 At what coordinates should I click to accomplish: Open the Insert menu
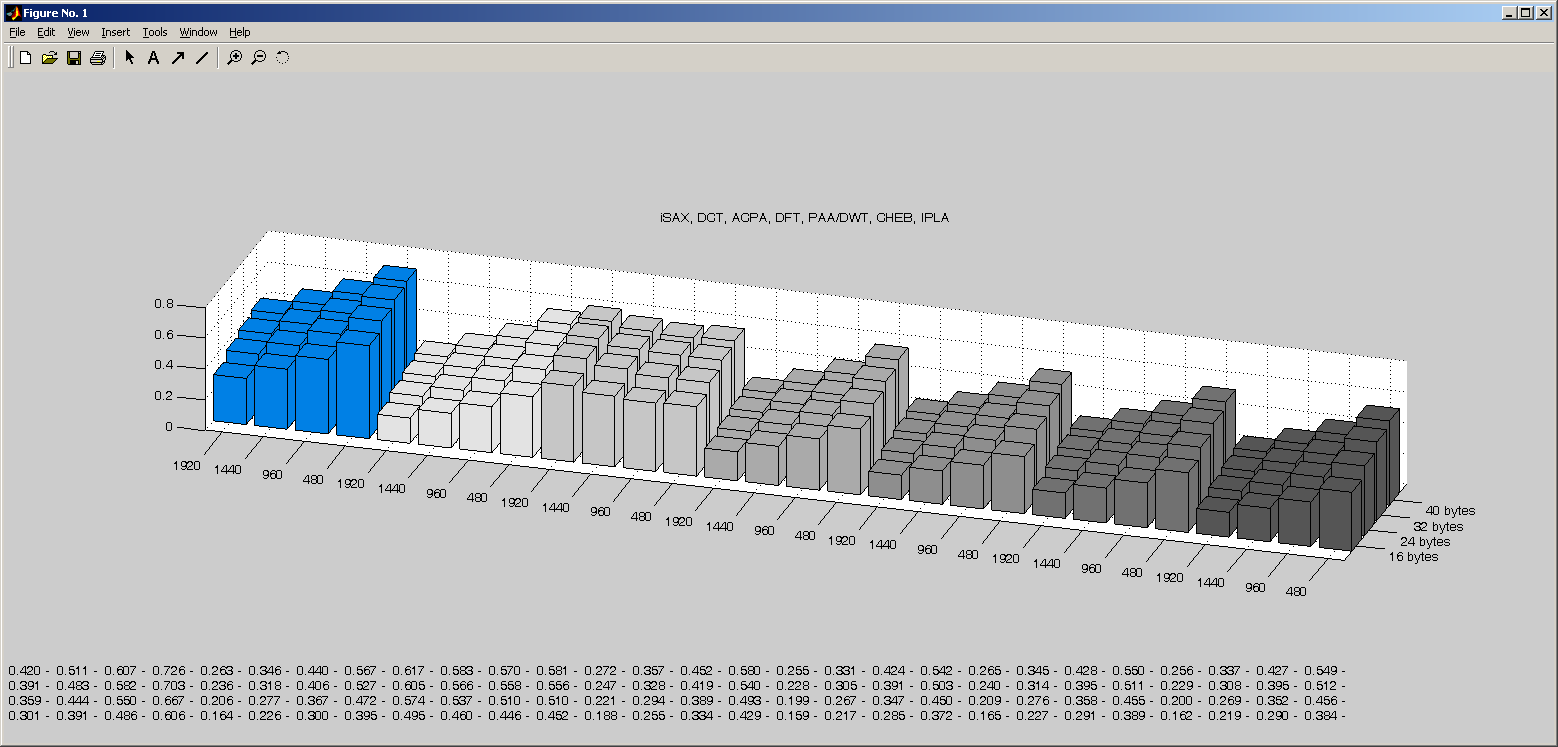(115, 32)
